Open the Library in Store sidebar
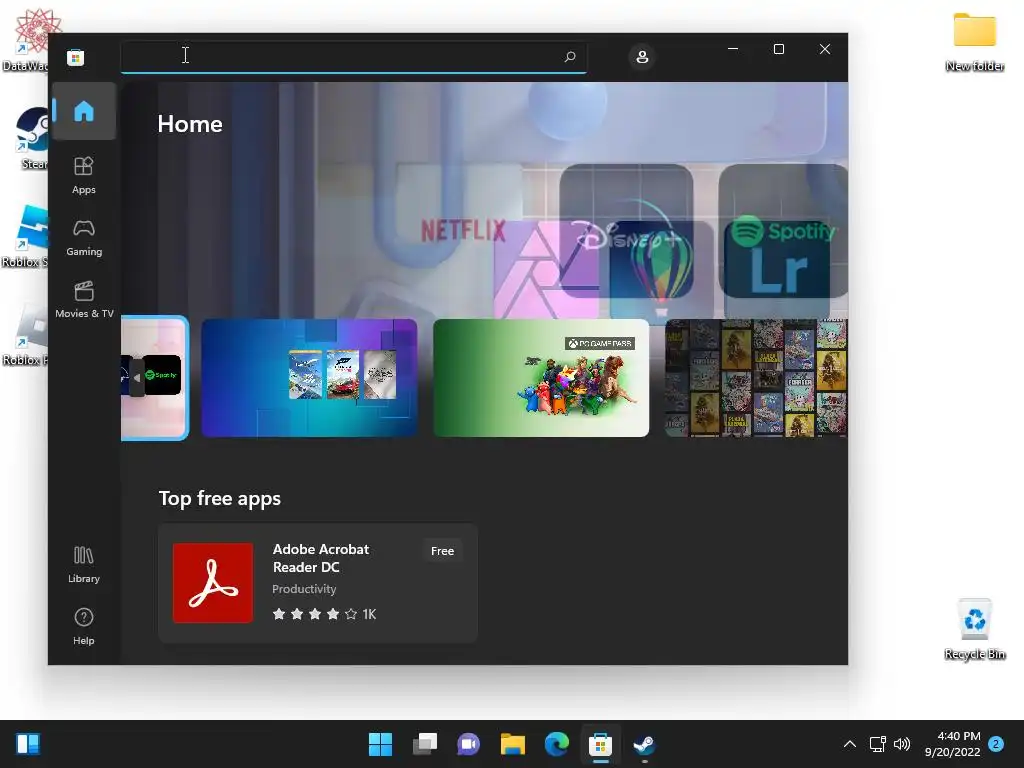The width and height of the screenshot is (1024, 768). tap(84, 565)
